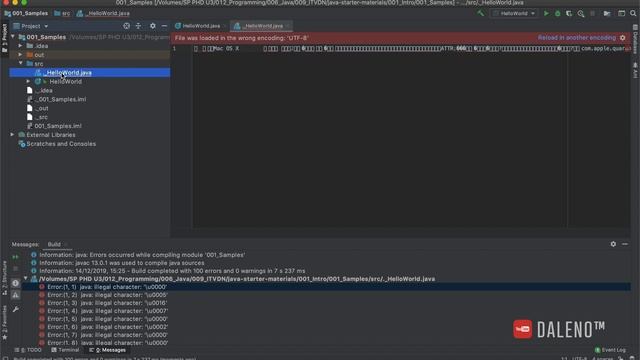Open the Terminal tool window

65,350
